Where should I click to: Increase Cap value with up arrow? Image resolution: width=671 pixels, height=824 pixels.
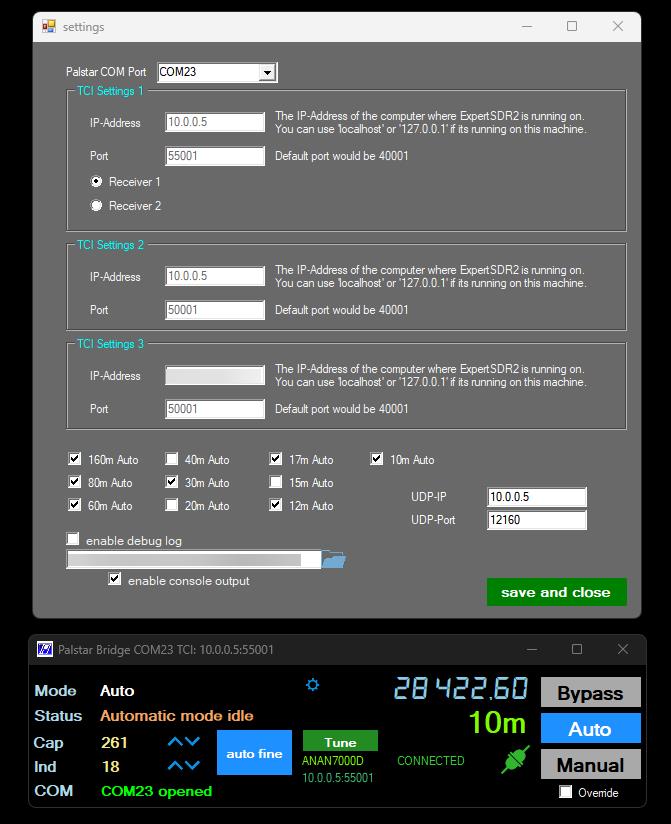click(x=175, y=742)
